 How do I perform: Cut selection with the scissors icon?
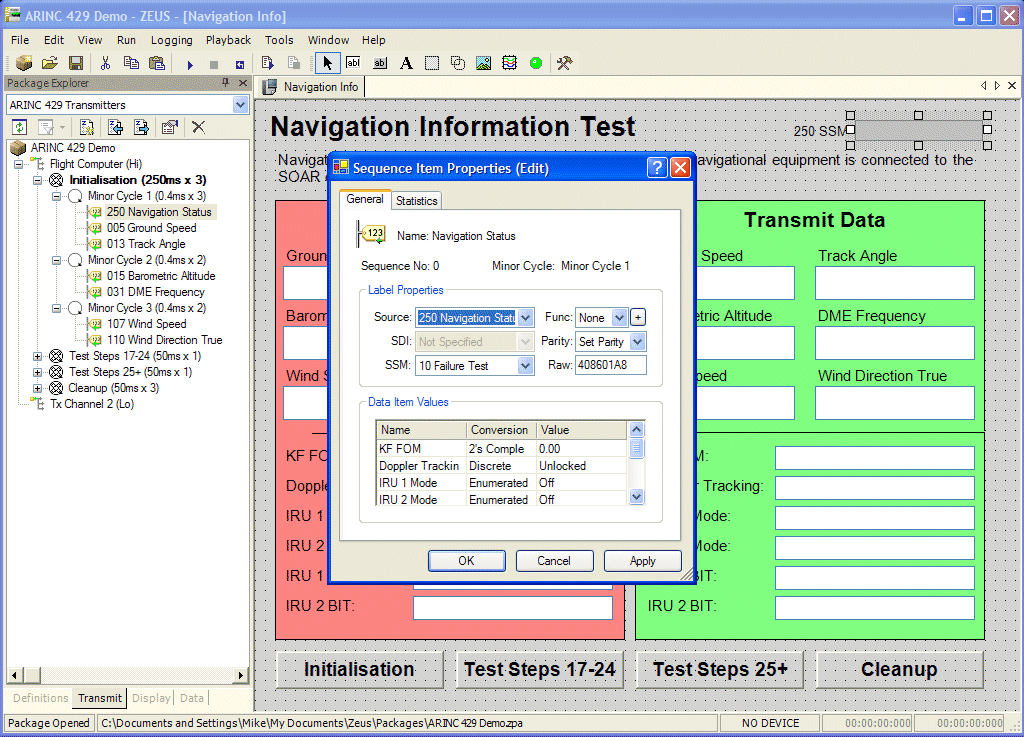[105, 63]
